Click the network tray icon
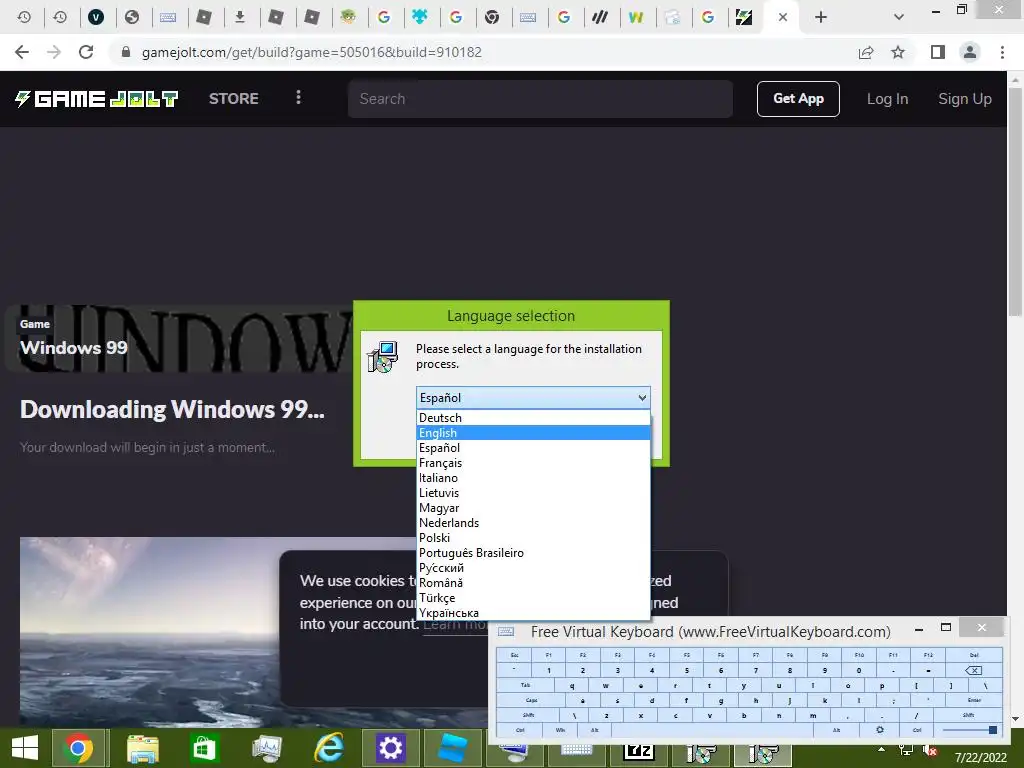Screen dimensions: 1024x768 click(x=906, y=750)
